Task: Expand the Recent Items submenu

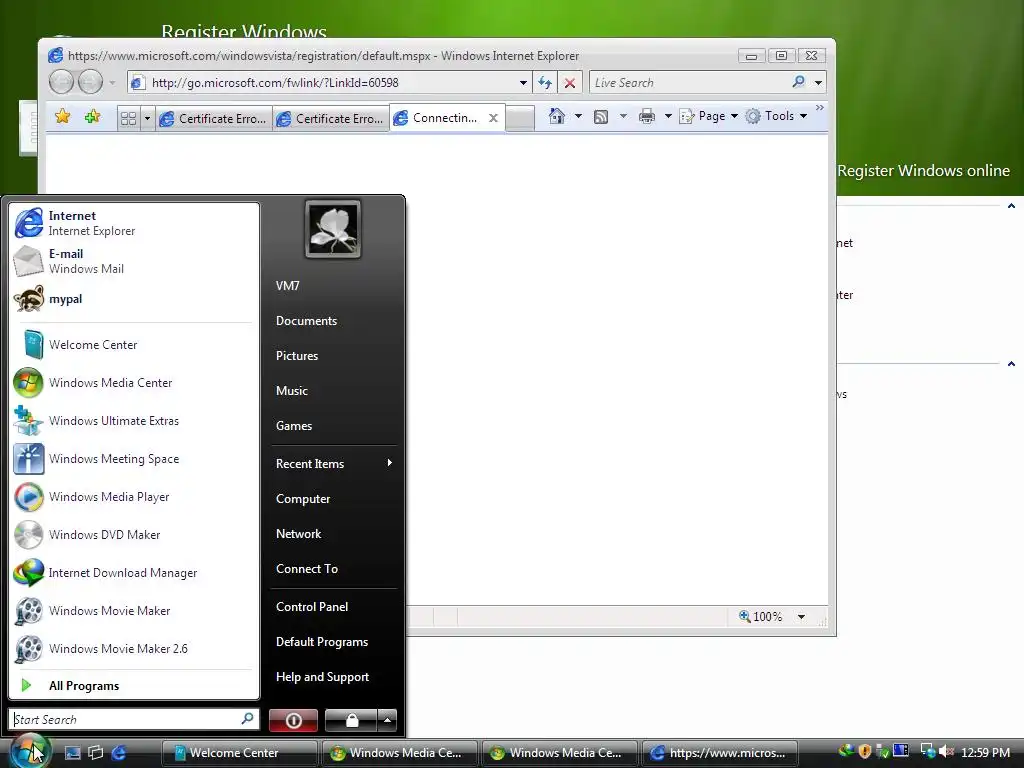Action: (333, 464)
